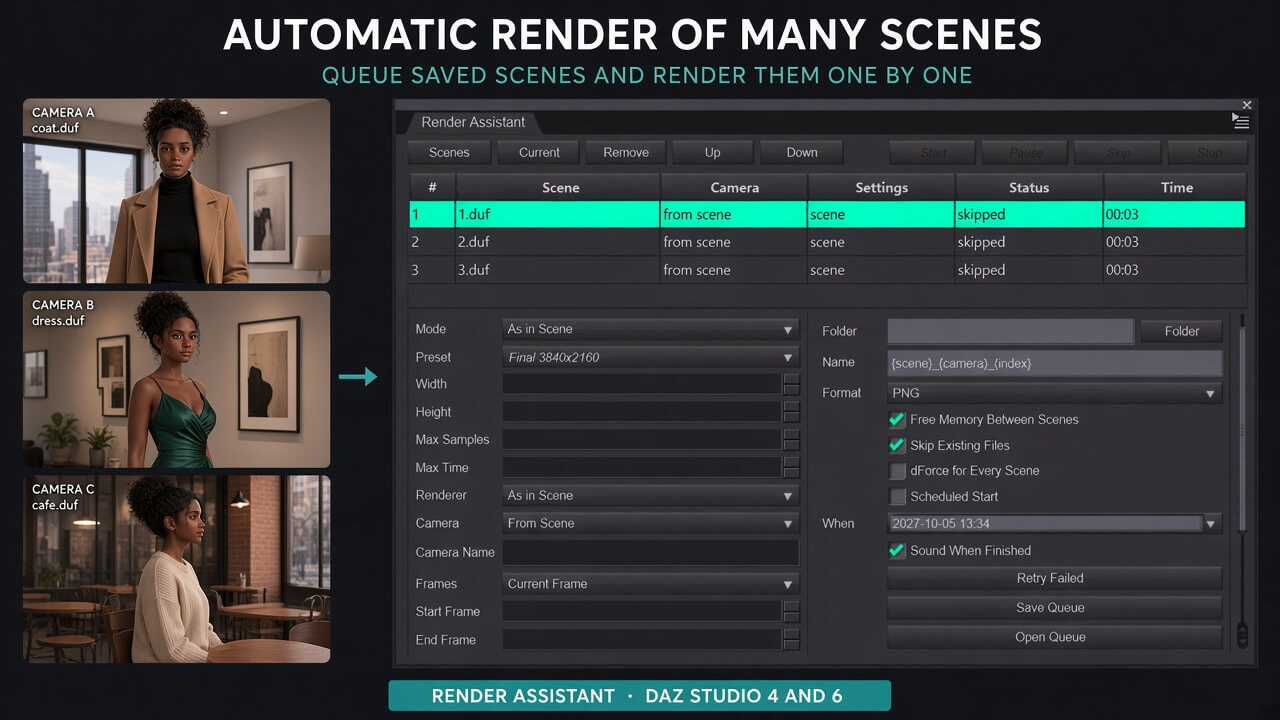Viewport: 1280px width, 720px height.
Task: Switch to the Render Assistant tab
Action: click(x=473, y=122)
